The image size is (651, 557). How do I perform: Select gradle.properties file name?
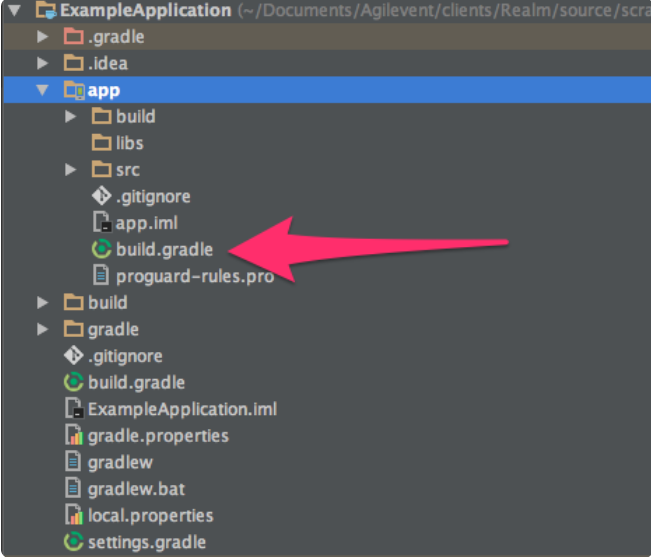click(158, 436)
